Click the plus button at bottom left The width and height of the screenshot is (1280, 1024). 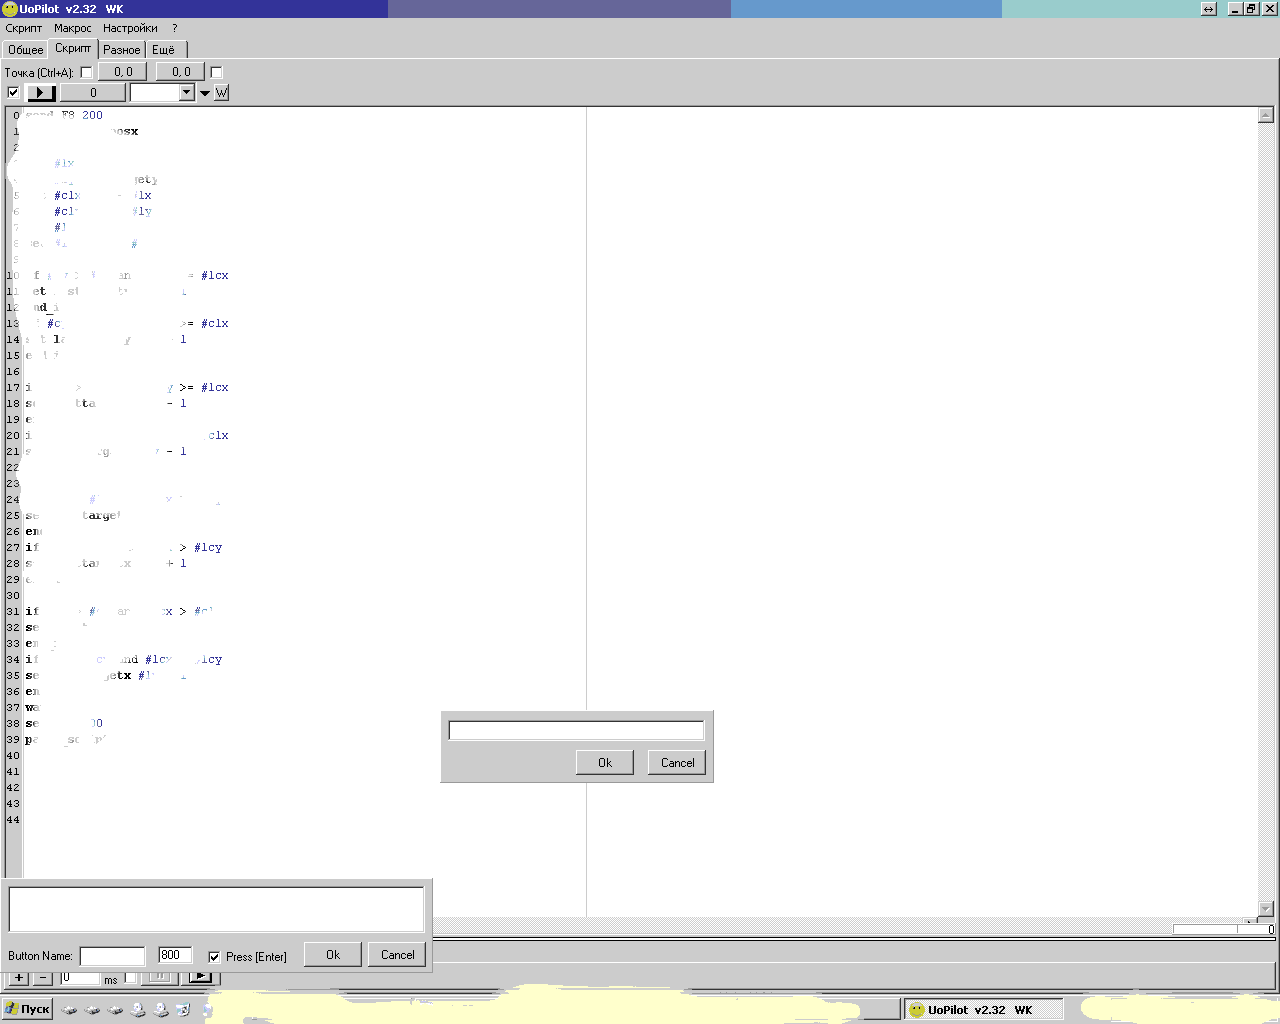(x=19, y=978)
